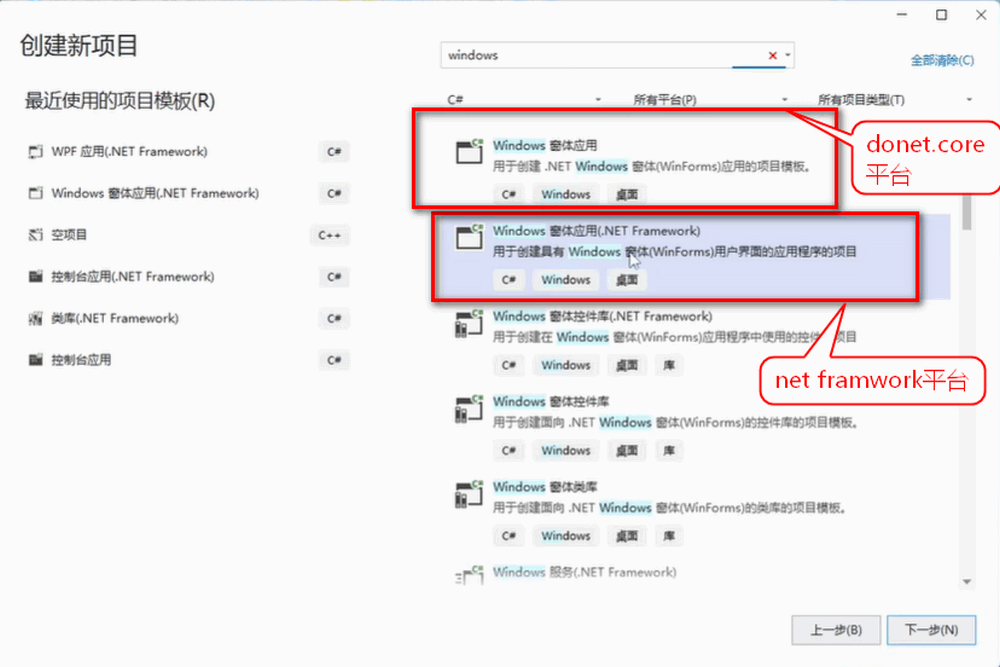The height and width of the screenshot is (667, 1000).
Task: Click the 全部清除(C) link
Action: click(942, 61)
